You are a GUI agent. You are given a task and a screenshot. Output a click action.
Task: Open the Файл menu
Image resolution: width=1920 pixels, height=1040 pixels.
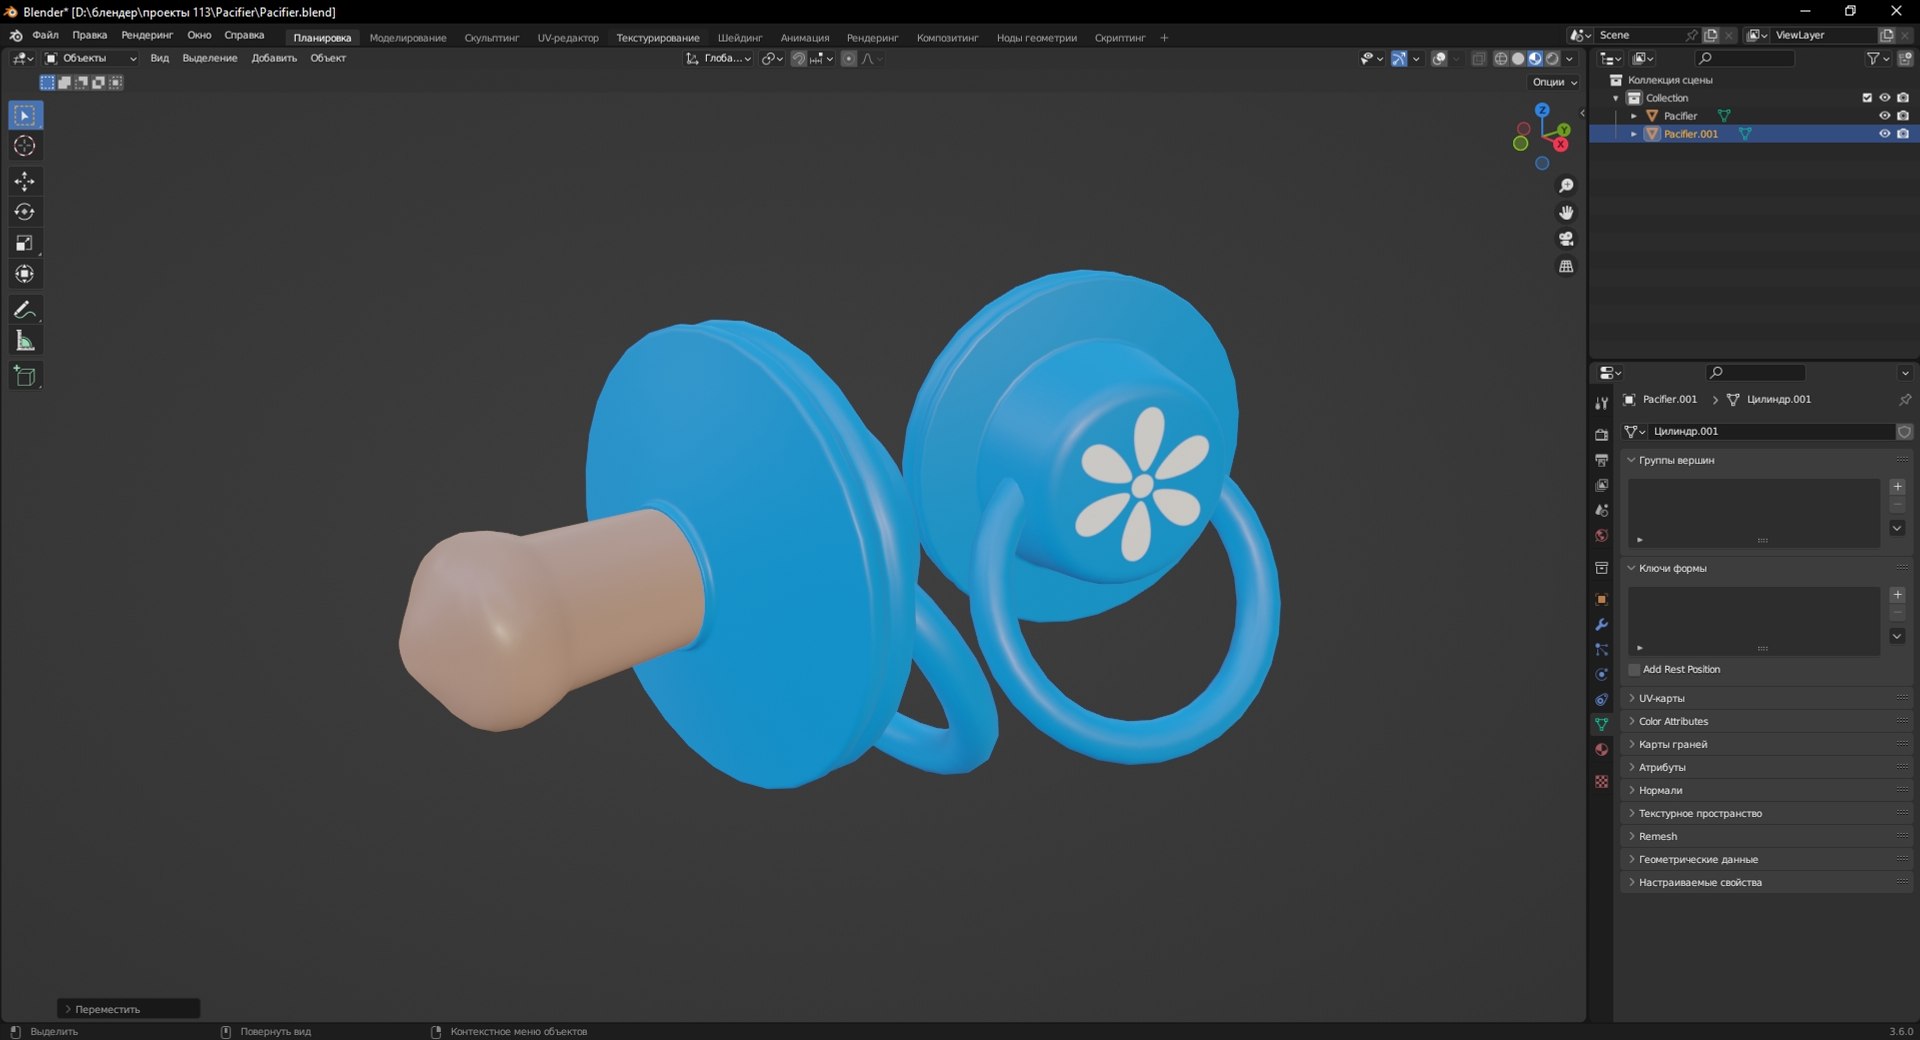point(45,35)
